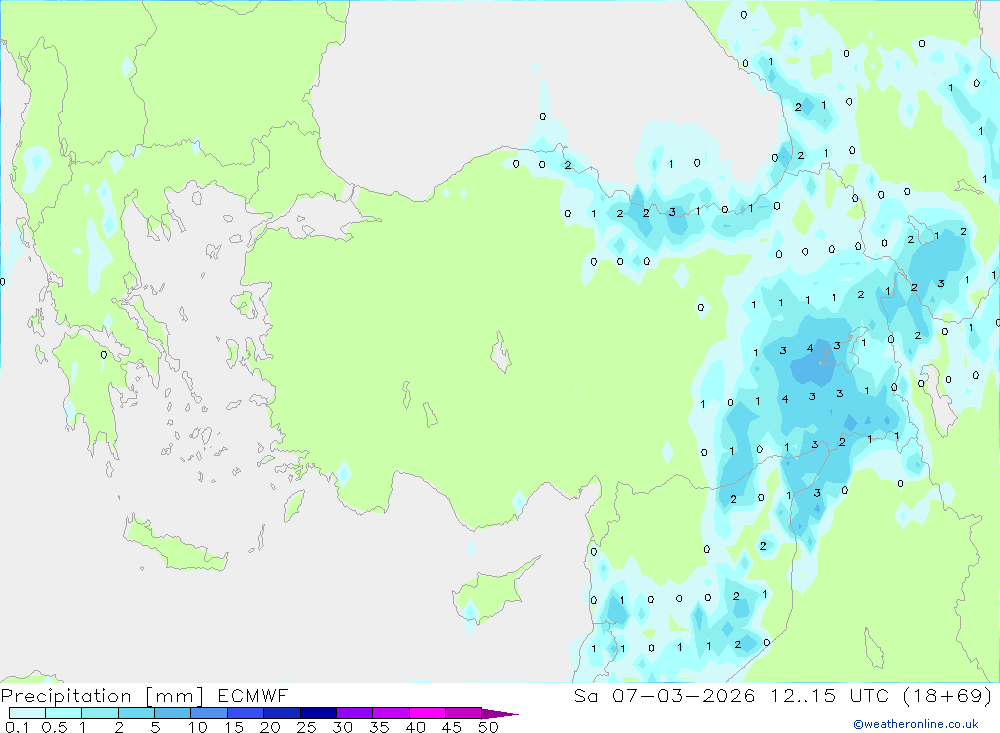Image resolution: width=1000 pixels, height=733 pixels.
Task: Choose the 2–5 mm legend swatch
Action: (x=136, y=713)
